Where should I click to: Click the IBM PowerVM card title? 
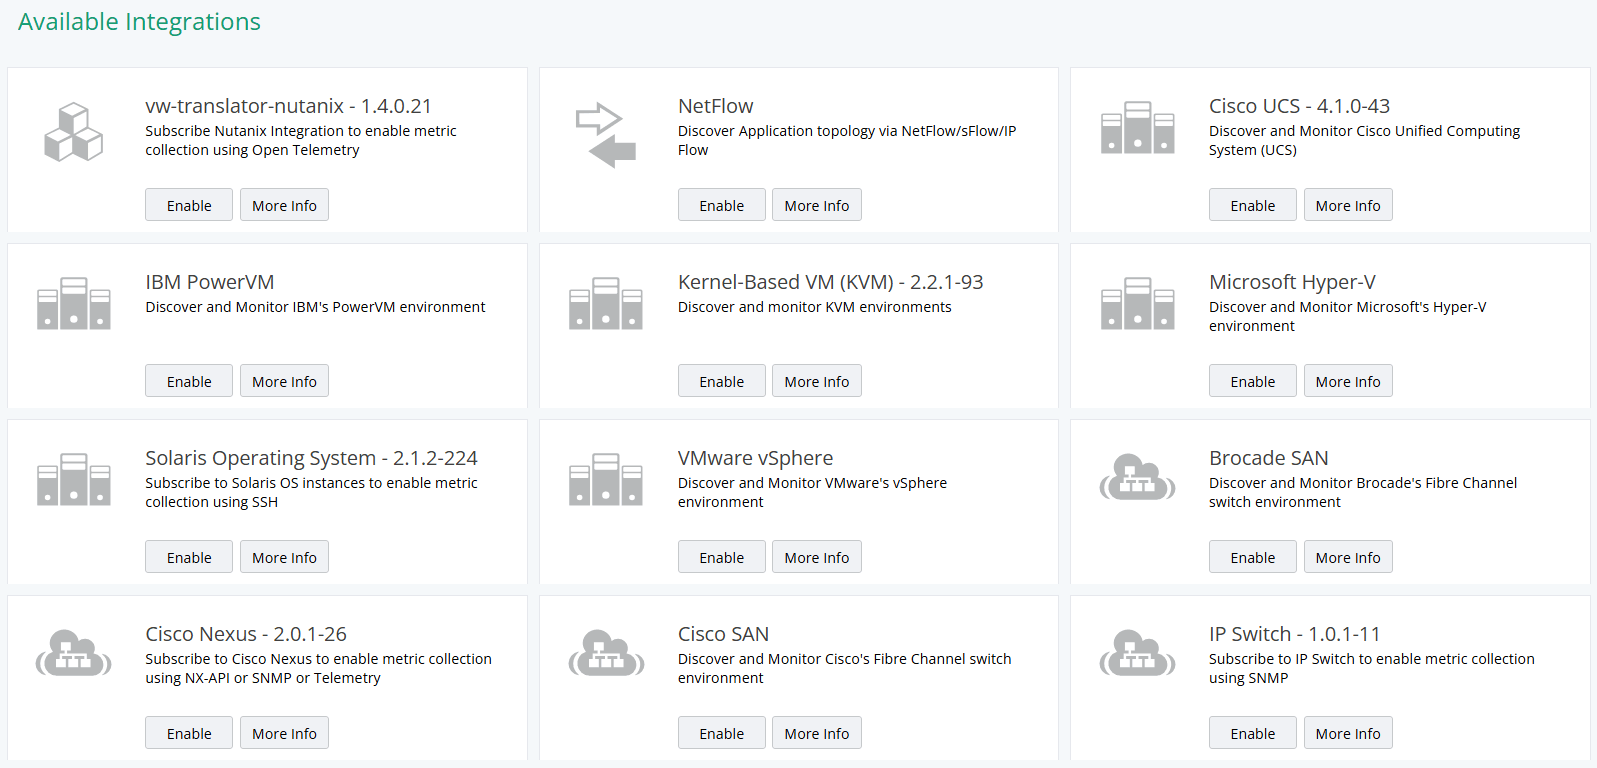point(209,282)
